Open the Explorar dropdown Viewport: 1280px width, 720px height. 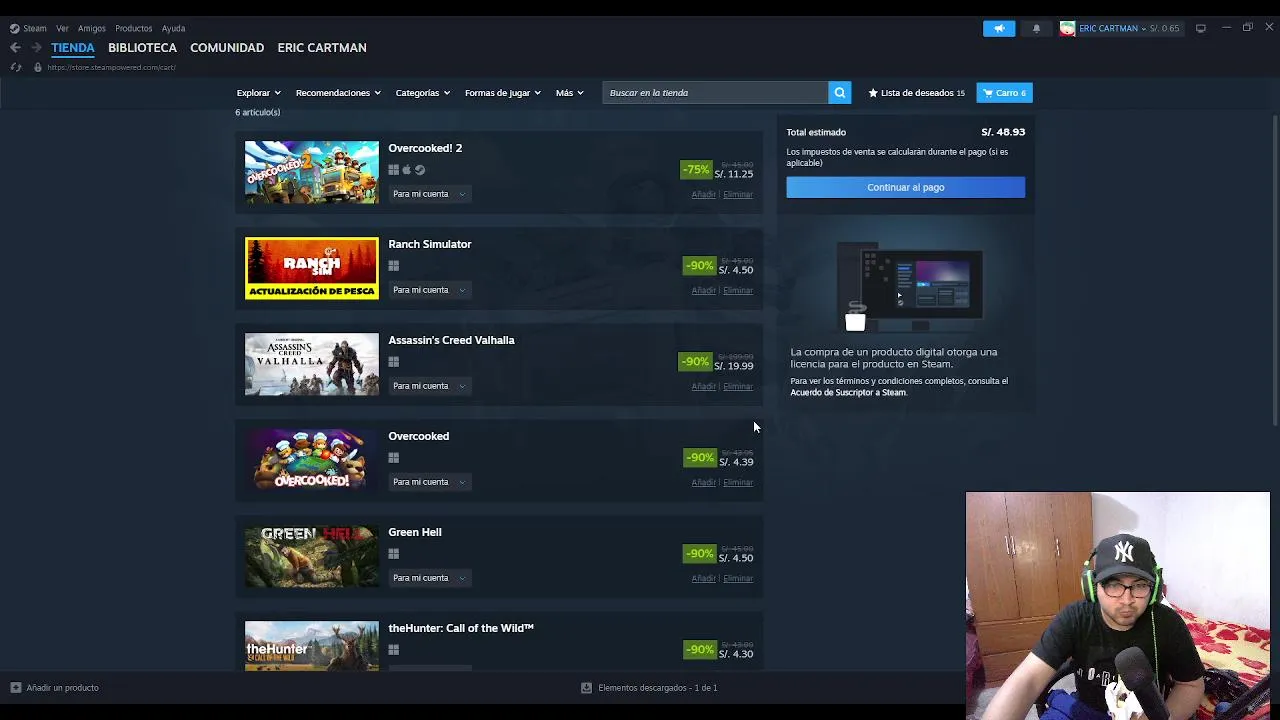pyautogui.click(x=259, y=93)
